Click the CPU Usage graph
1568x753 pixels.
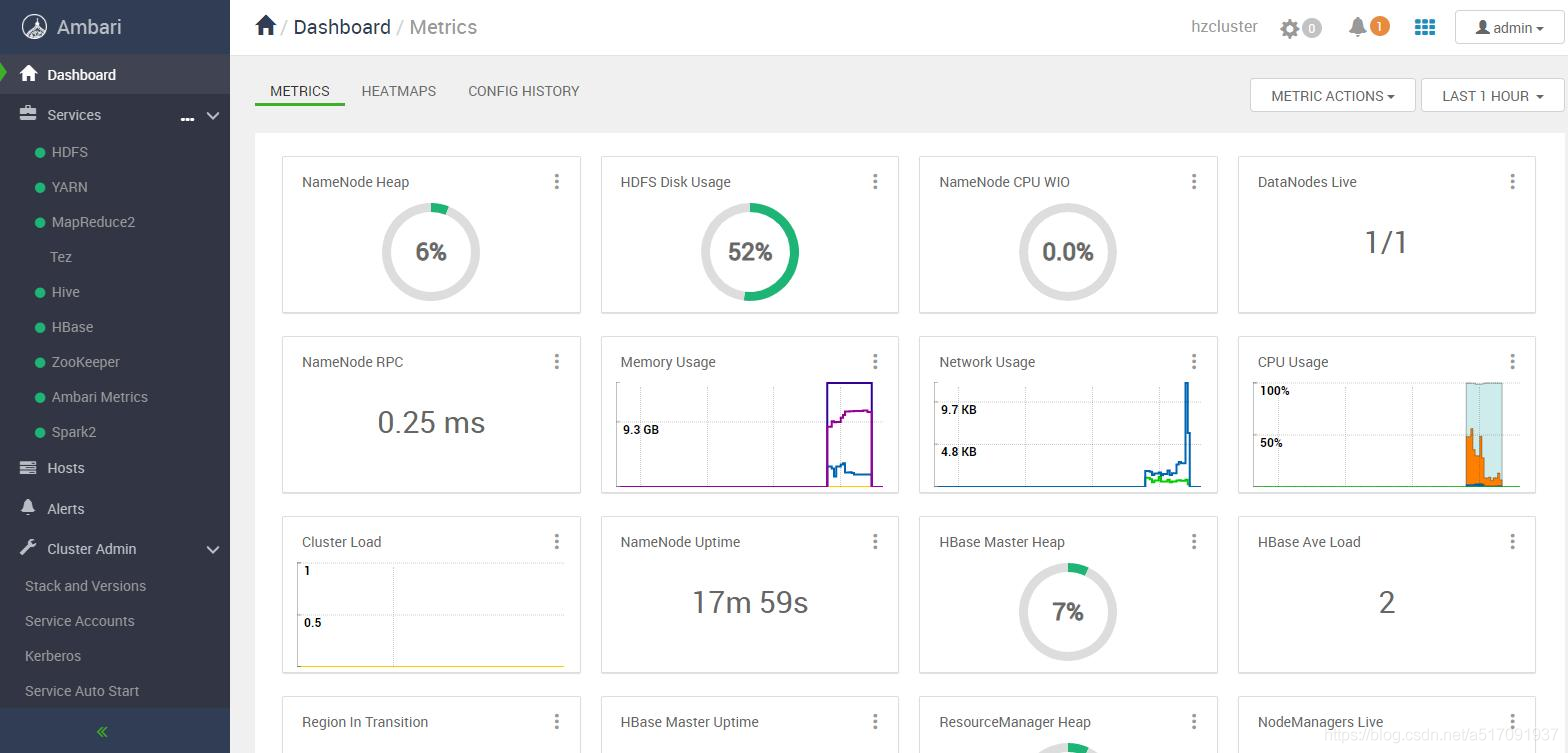tap(1386, 434)
